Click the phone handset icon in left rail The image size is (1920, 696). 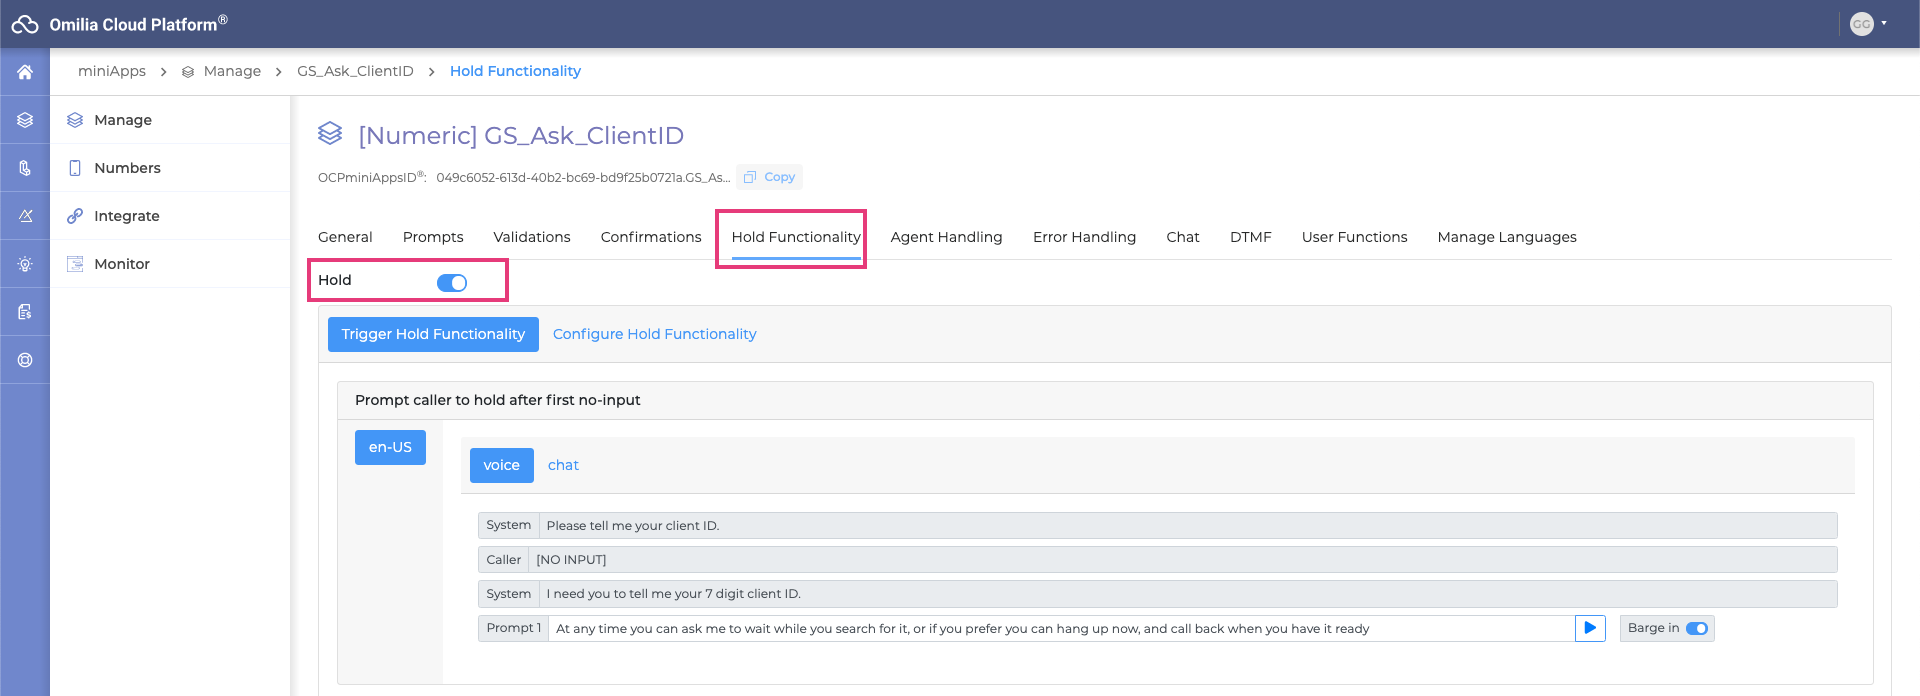pyautogui.click(x=25, y=168)
